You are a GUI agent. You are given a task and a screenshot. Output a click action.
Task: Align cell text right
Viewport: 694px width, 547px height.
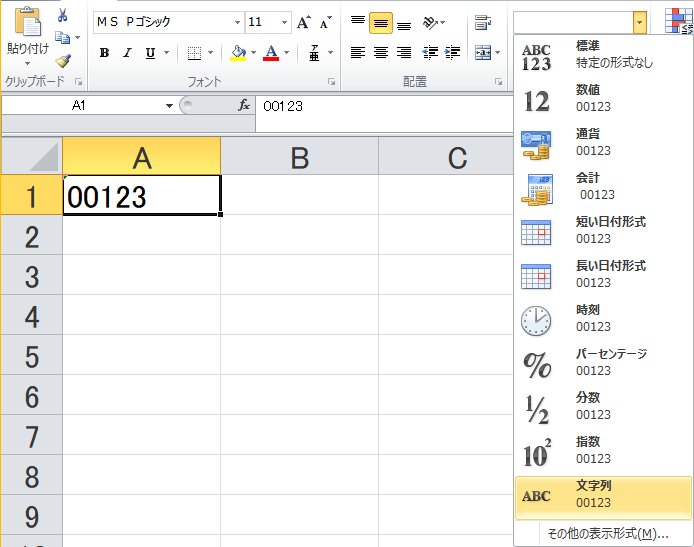click(404, 53)
